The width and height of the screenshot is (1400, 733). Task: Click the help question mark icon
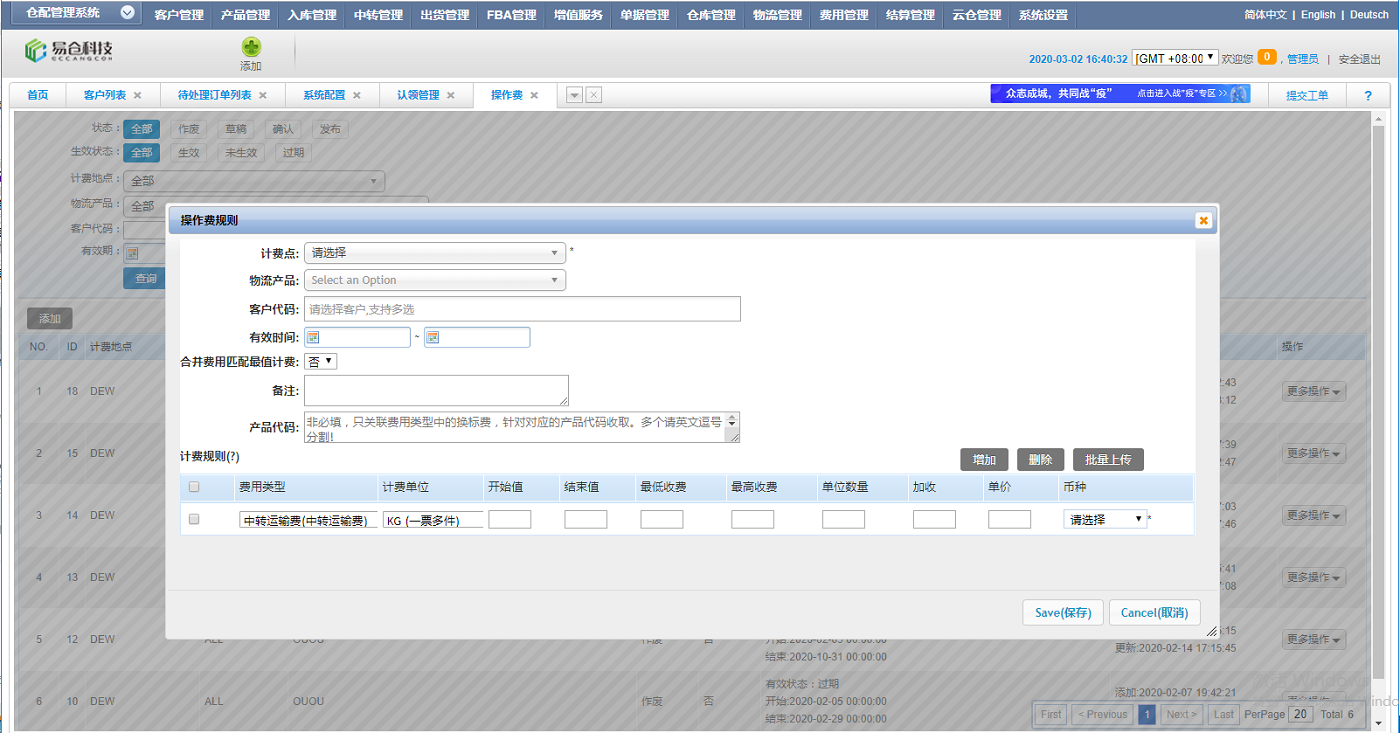point(1367,96)
